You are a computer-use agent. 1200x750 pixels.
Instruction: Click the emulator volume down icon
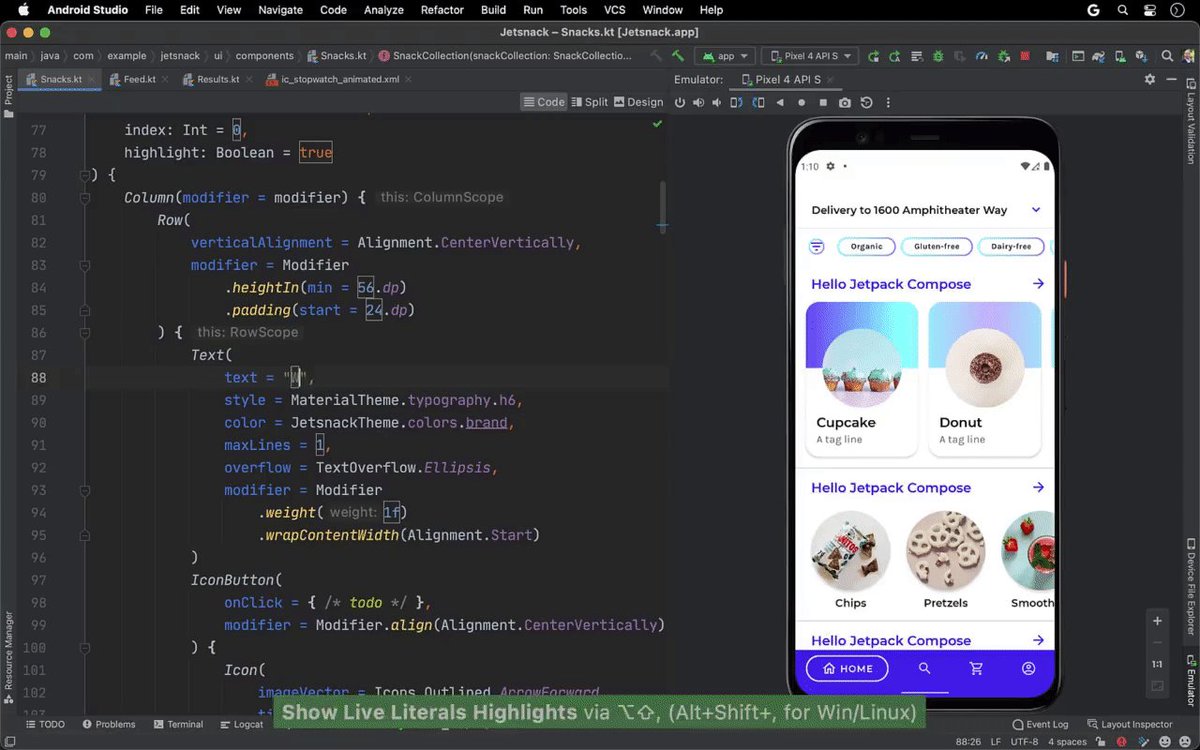point(718,102)
